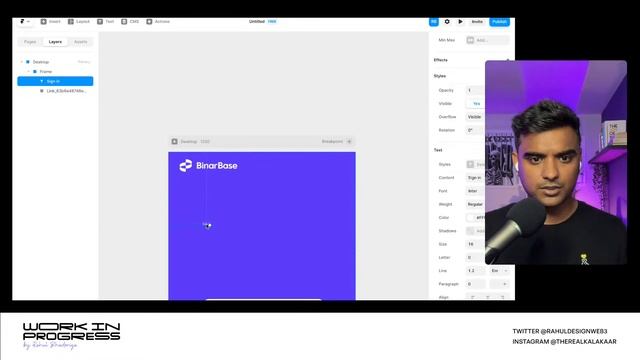Click the BinarBase logo on canvas

208,165
